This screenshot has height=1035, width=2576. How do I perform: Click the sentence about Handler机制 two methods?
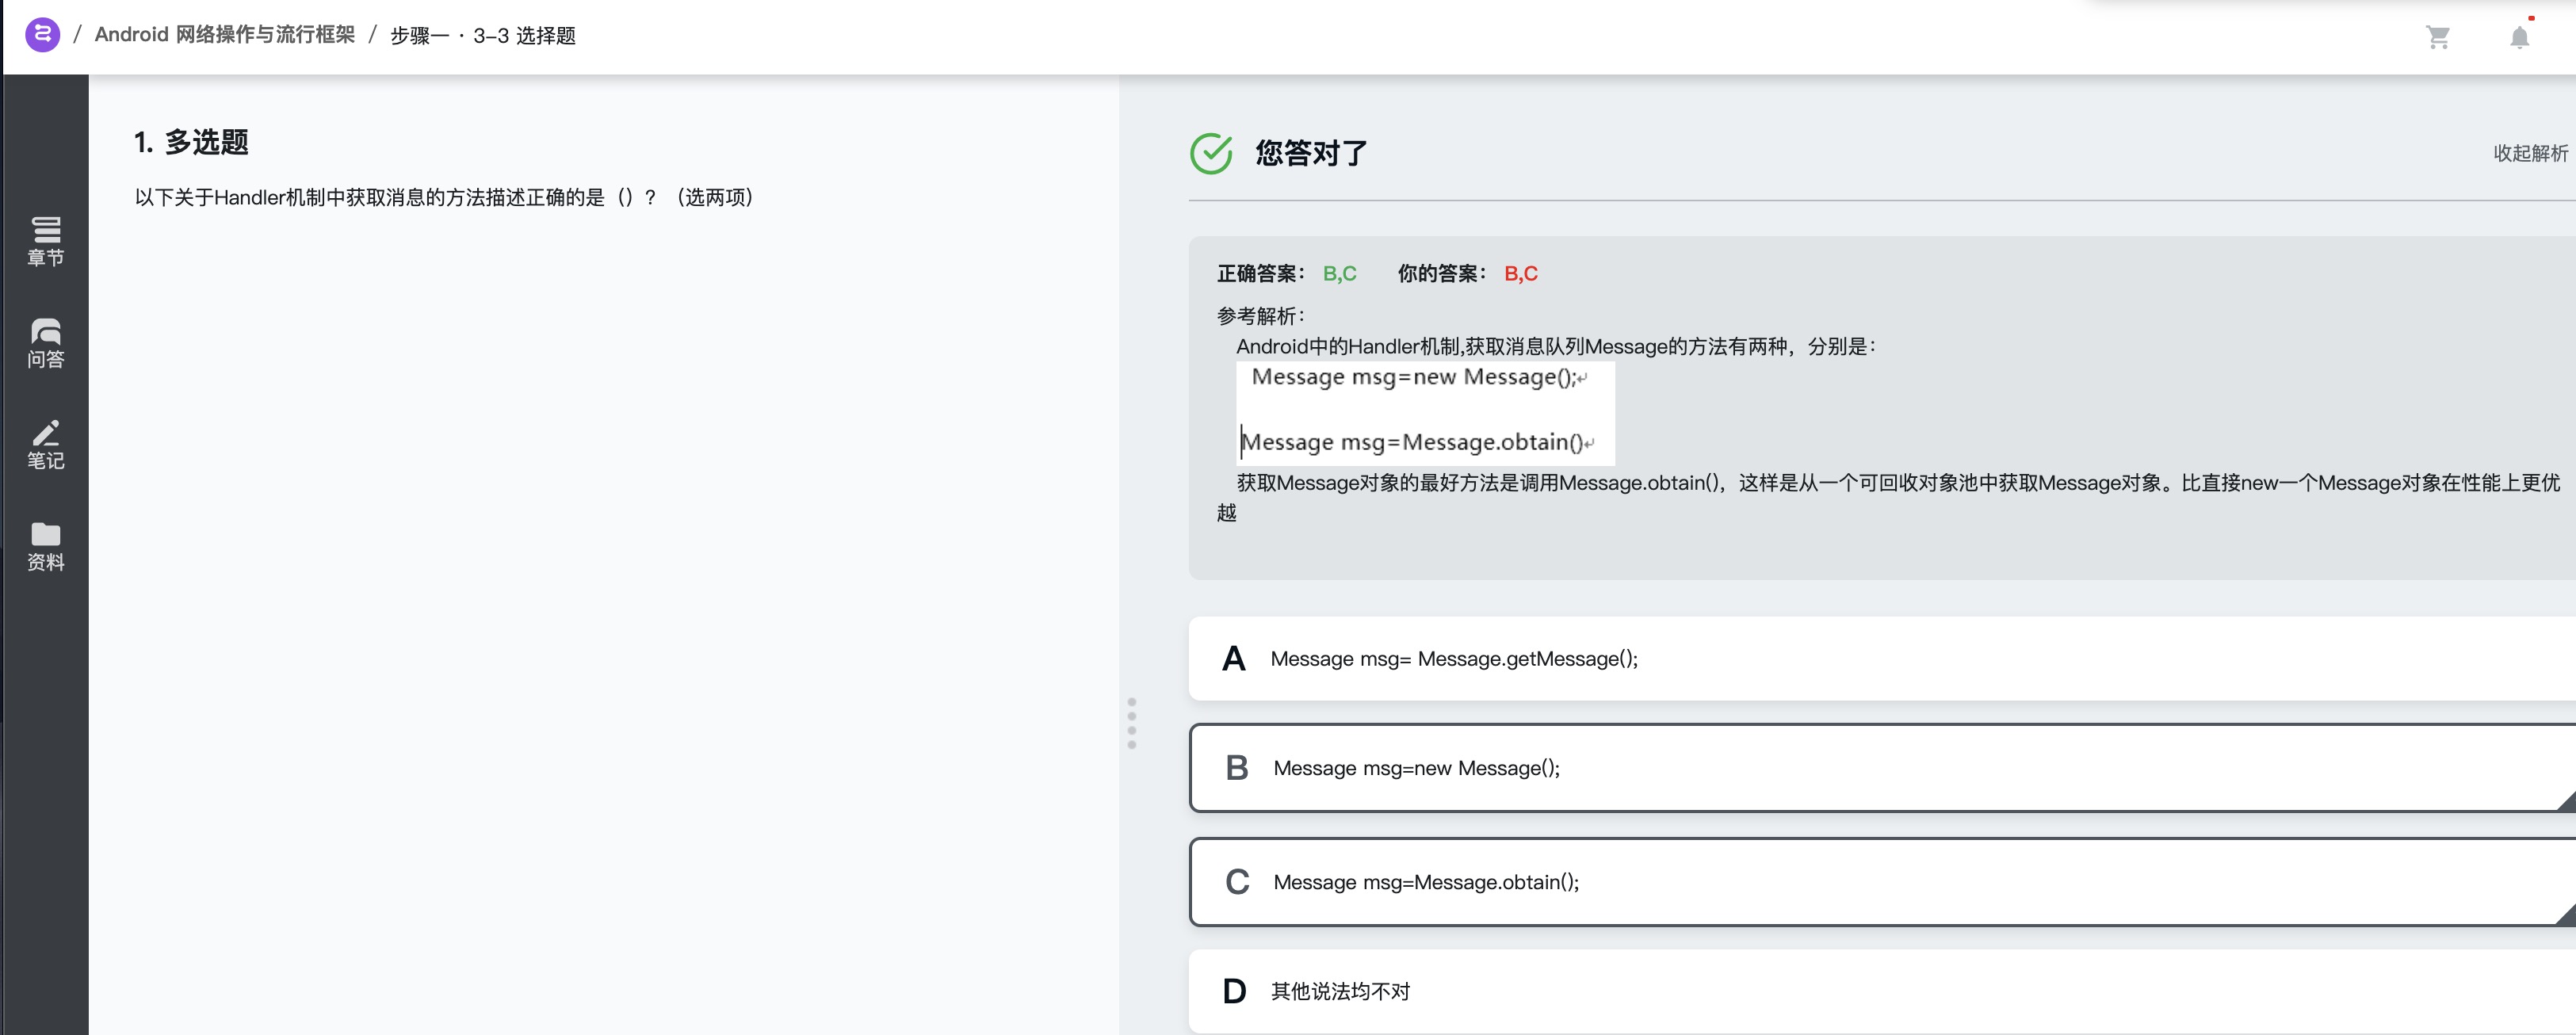[x=1556, y=346]
